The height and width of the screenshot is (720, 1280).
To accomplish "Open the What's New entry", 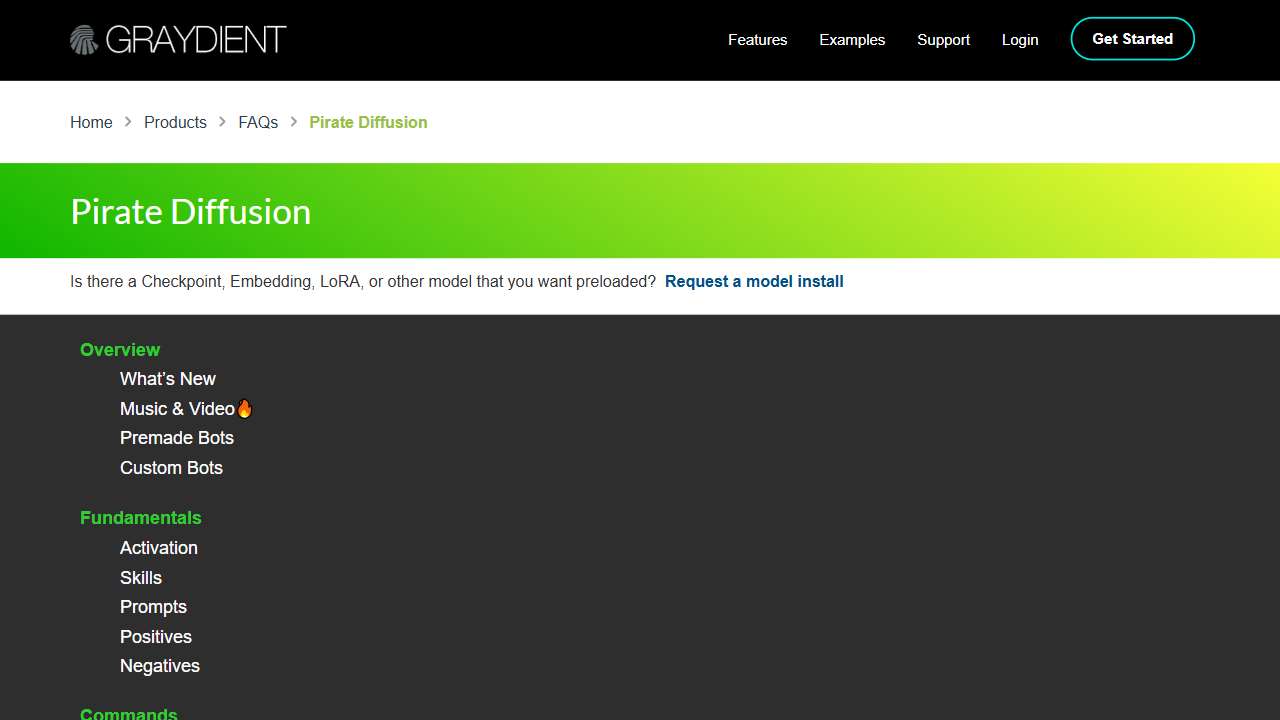I will click(168, 379).
